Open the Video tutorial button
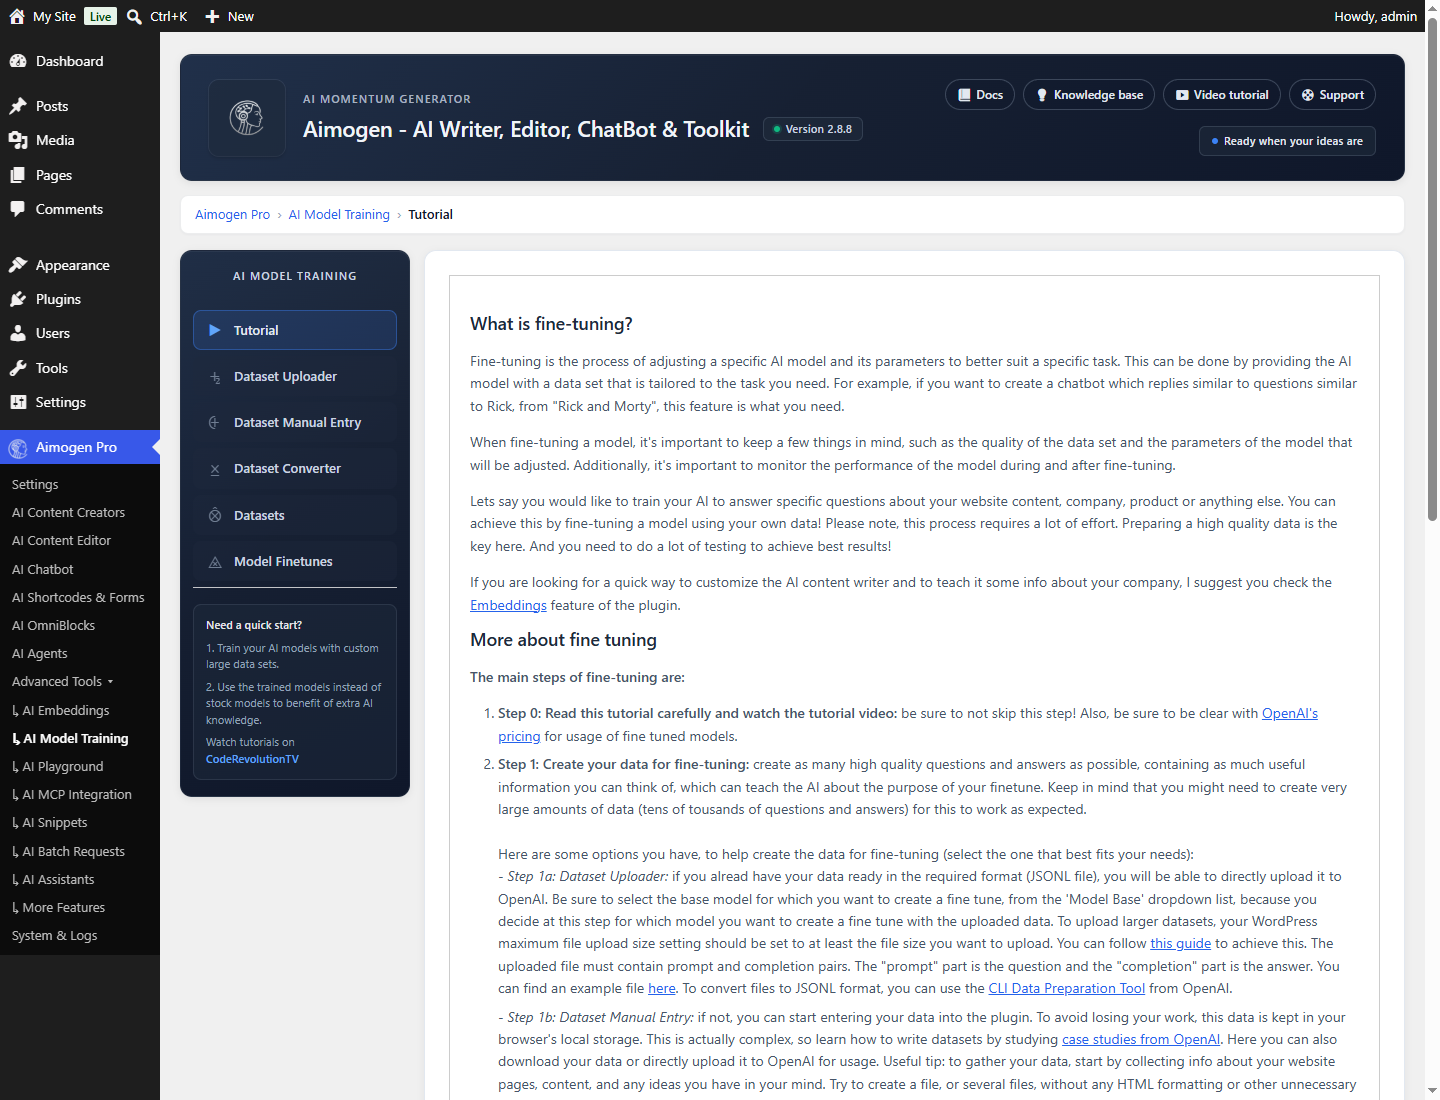 pos(1222,95)
